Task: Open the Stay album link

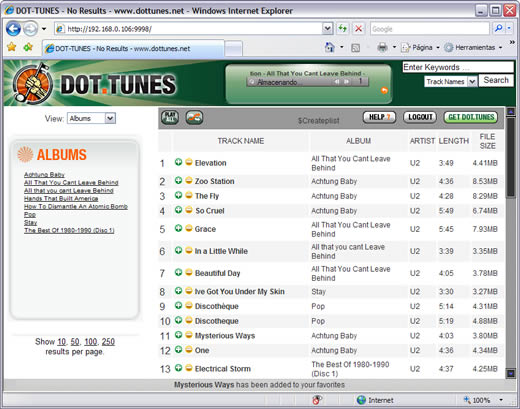Action: pos(30,222)
